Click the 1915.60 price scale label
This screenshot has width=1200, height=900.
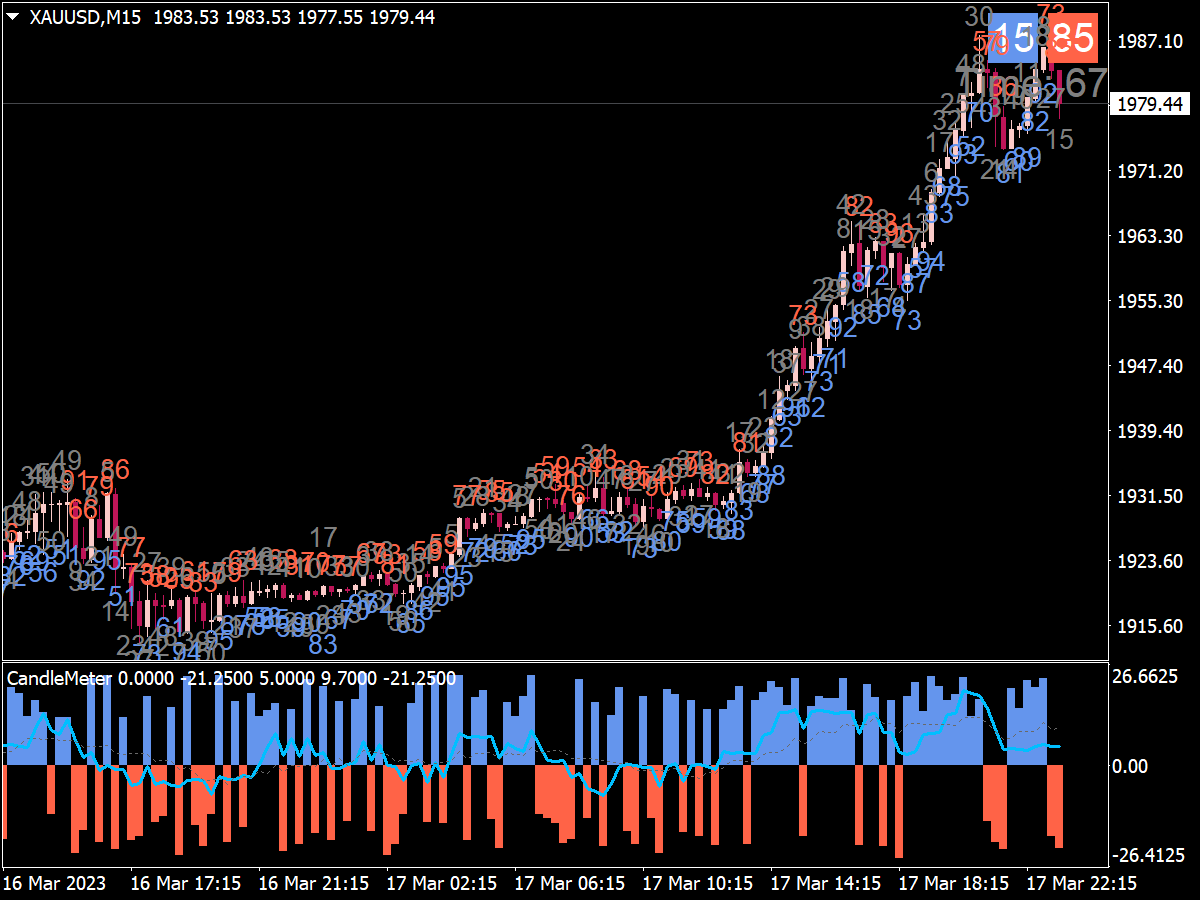(1149, 626)
